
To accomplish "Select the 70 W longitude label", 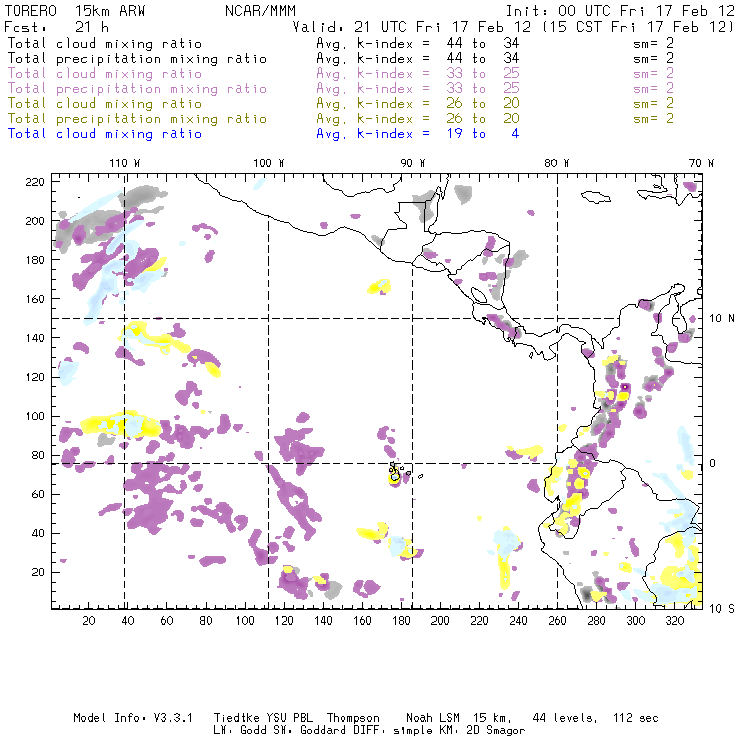I will [703, 163].
